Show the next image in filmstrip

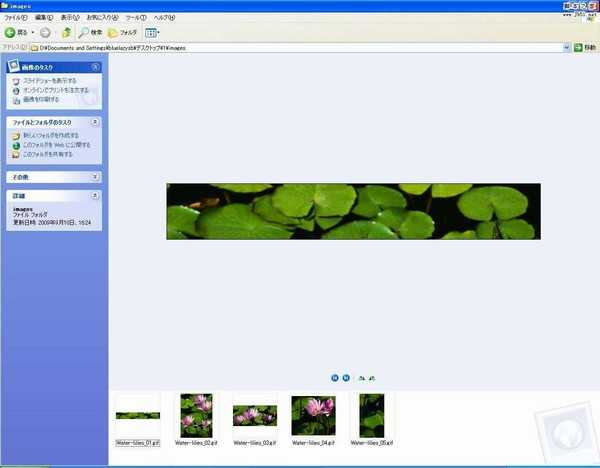[x=346, y=378]
